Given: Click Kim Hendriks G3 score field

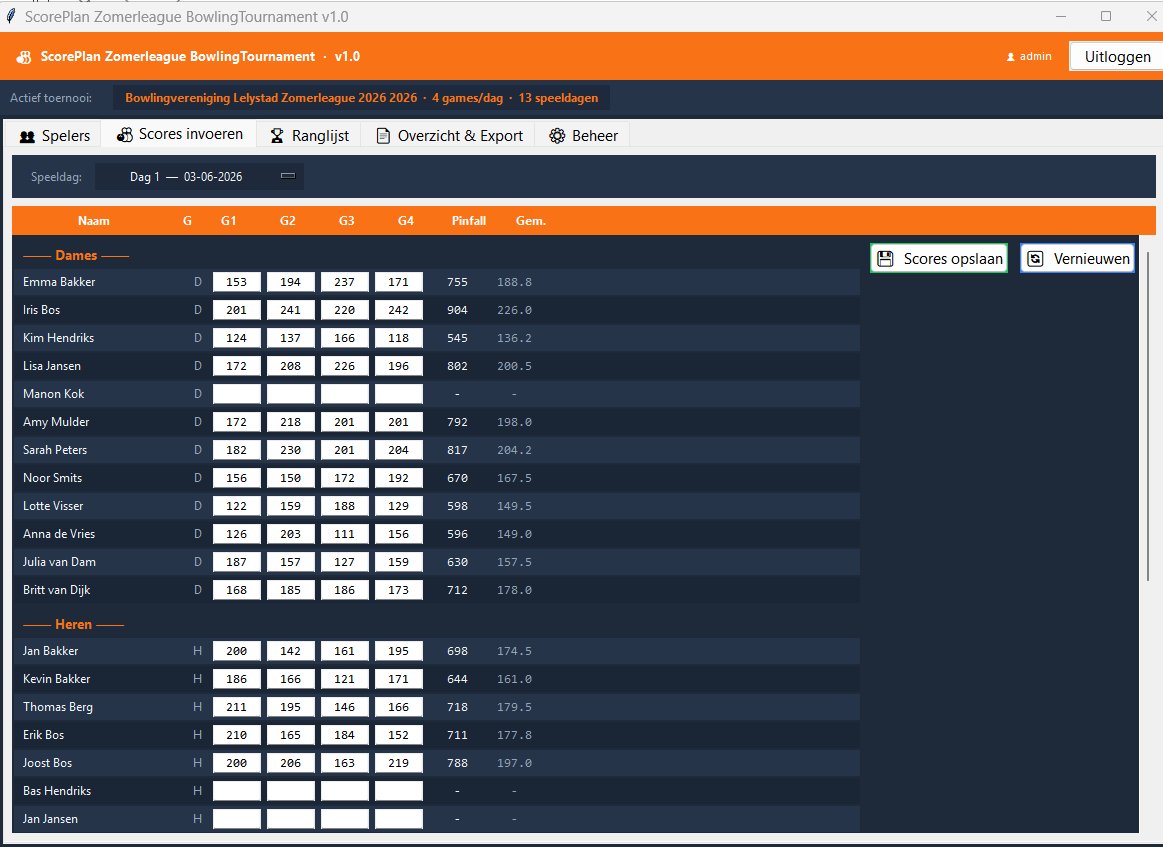Looking at the screenshot, I should coord(345,338).
